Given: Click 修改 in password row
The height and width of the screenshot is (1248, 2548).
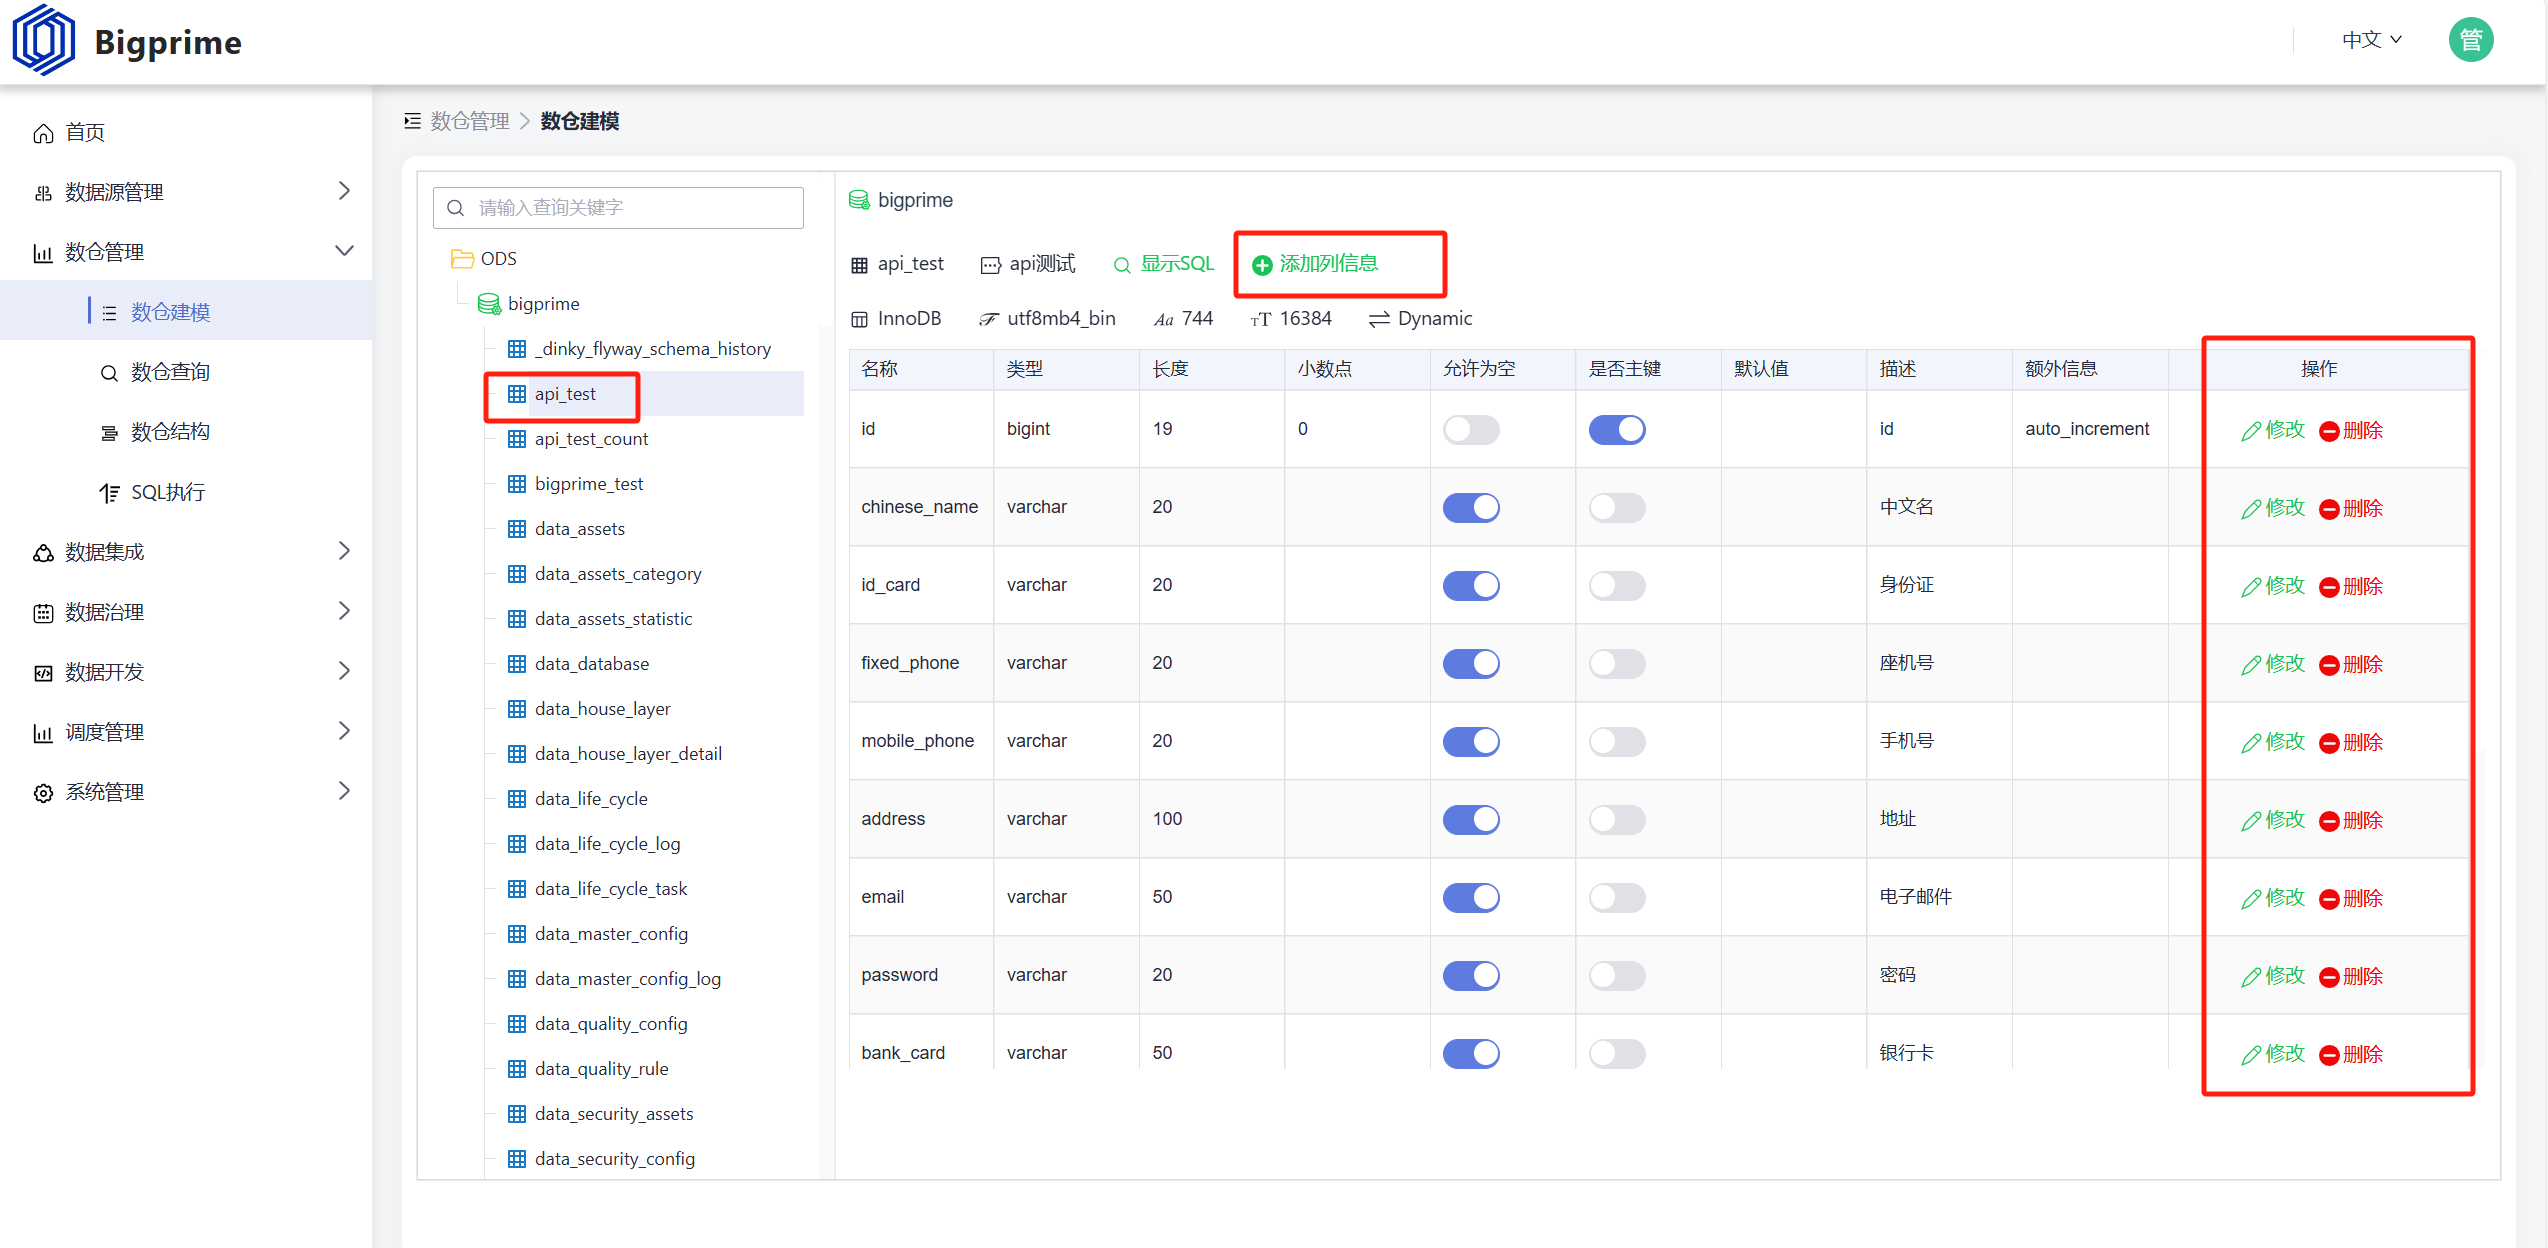Looking at the screenshot, I should click(x=2273, y=976).
